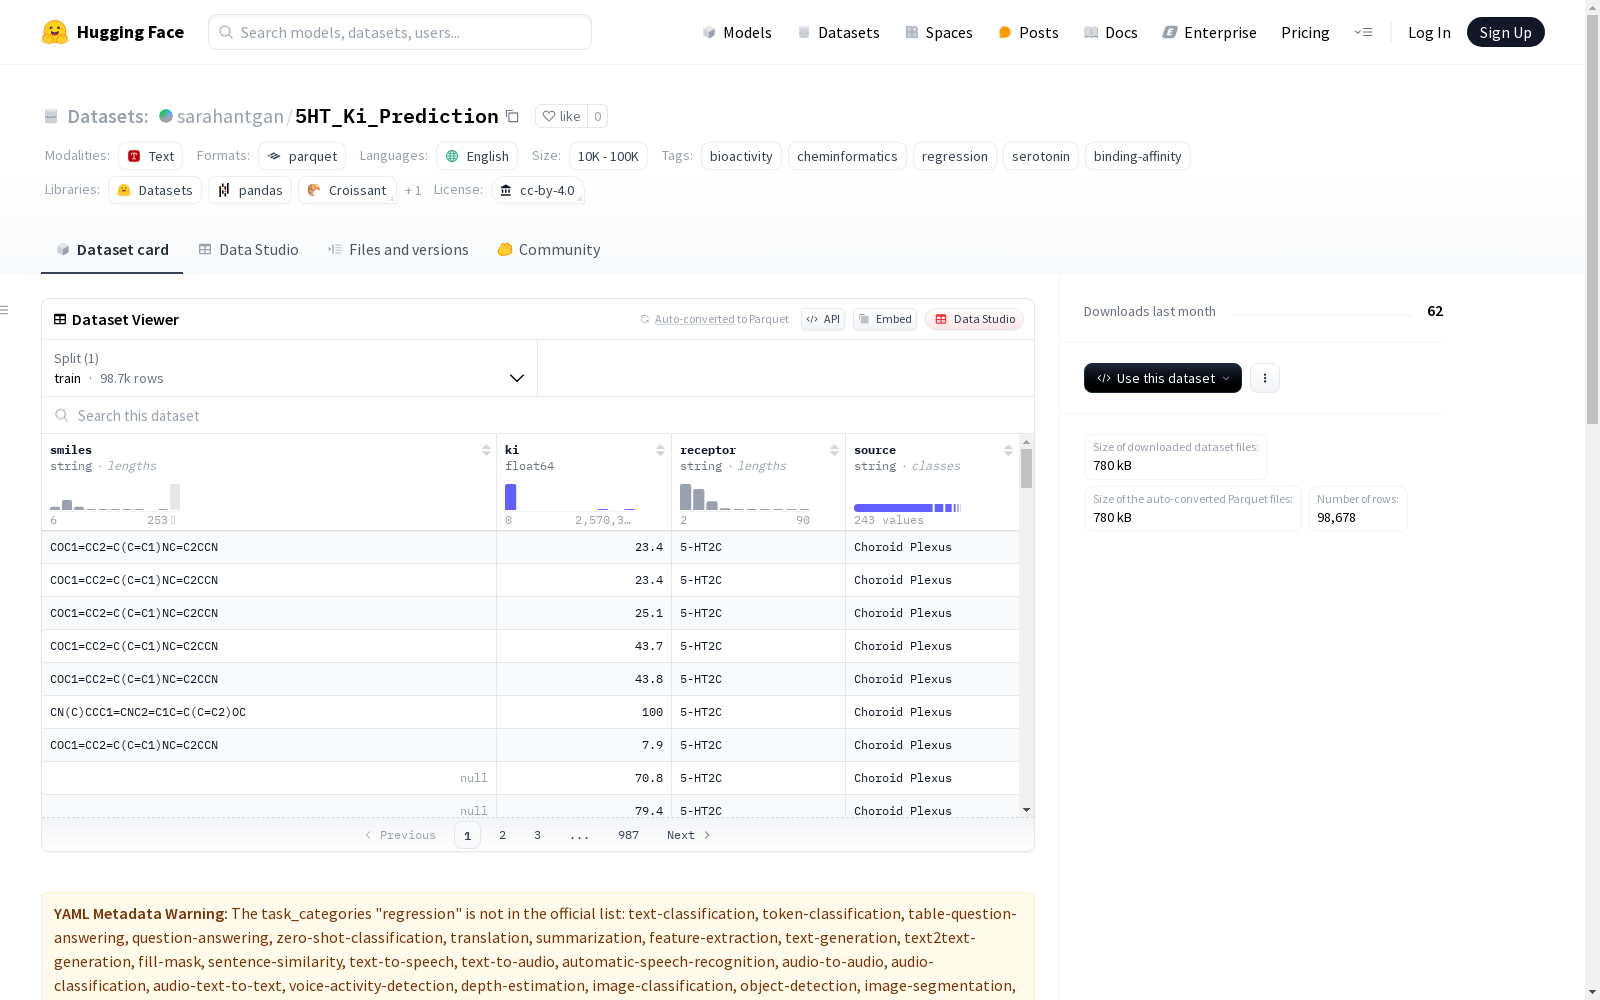Click the serotonin tag
This screenshot has width=1600, height=1000.
(x=1041, y=156)
